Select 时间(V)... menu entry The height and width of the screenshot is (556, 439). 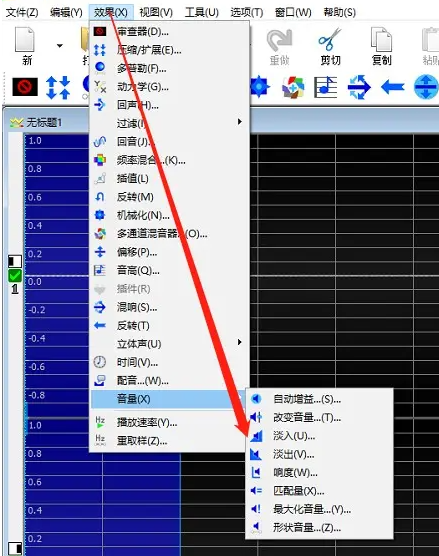(x=170, y=362)
